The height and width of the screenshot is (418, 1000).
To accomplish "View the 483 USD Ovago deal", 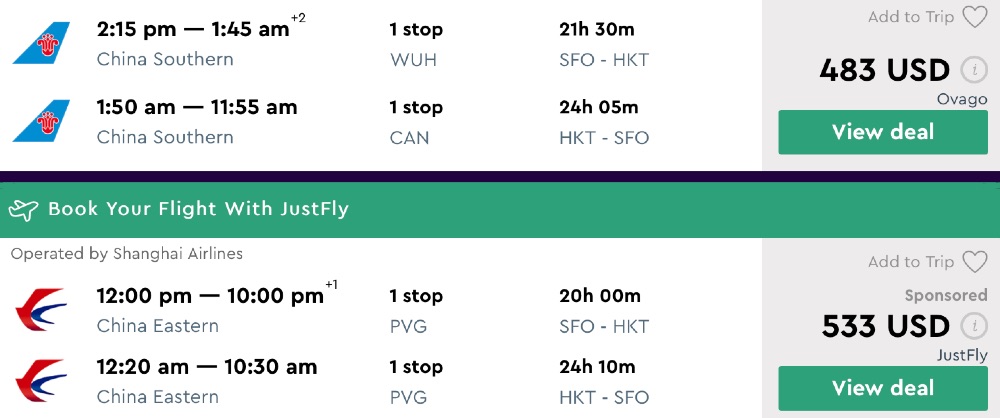I will [x=883, y=132].
